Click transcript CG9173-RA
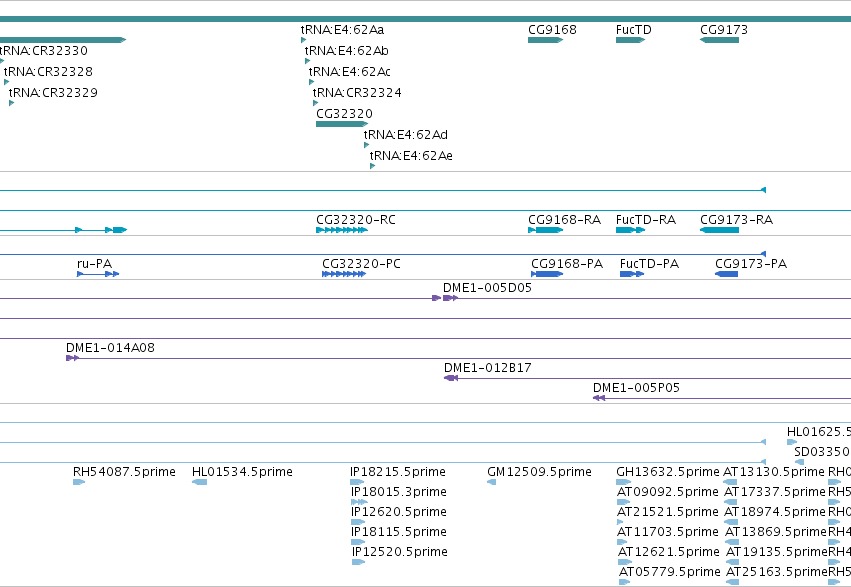This screenshot has height=587, width=851. tap(719, 230)
